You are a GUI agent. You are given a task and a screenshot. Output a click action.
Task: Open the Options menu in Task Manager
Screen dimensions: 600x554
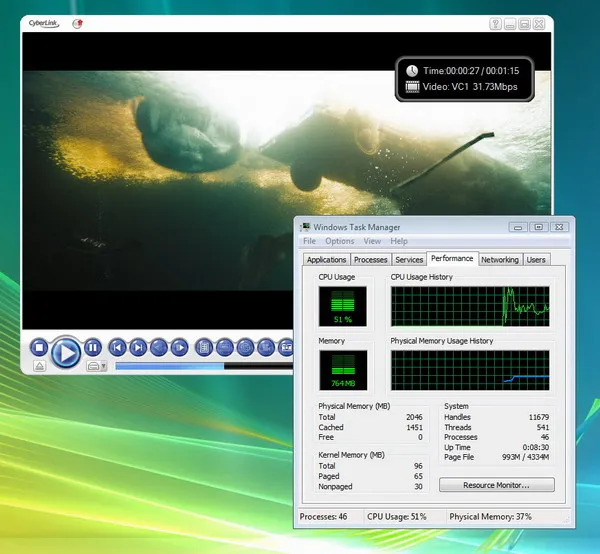[x=339, y=241]
